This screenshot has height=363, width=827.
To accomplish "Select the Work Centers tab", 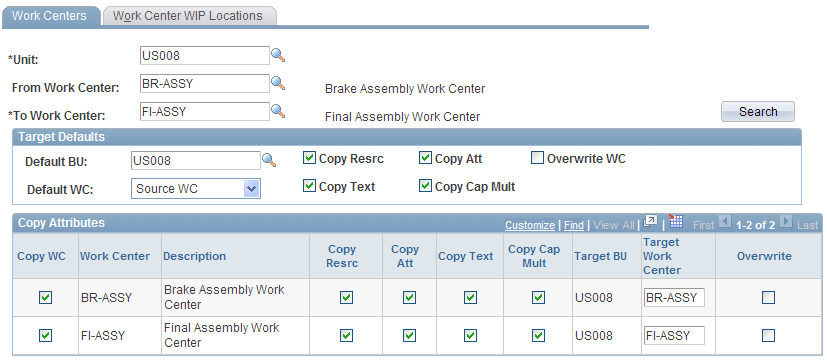I will click(50, 16).
